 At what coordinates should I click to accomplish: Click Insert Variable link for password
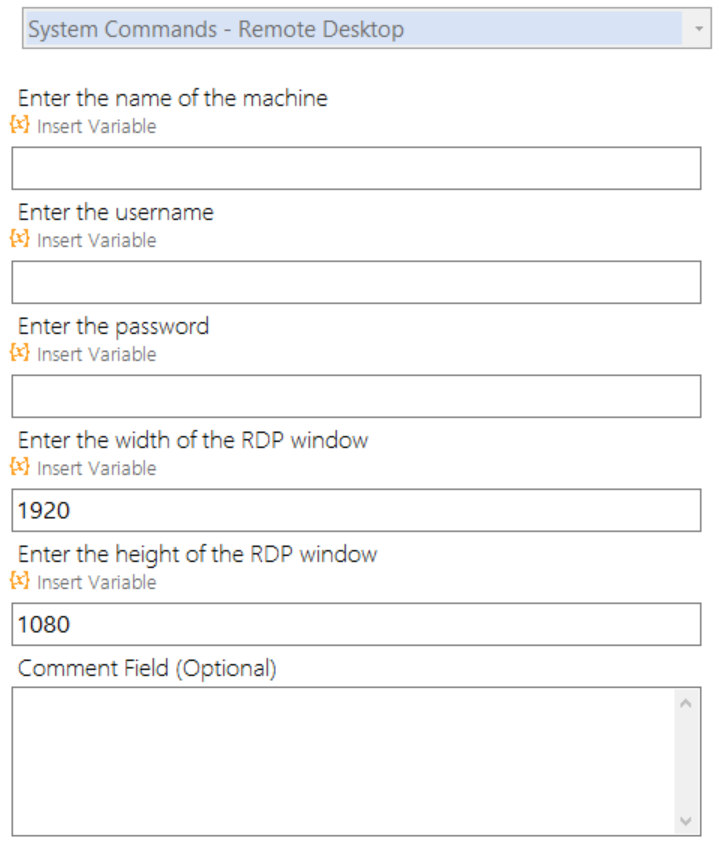point(97,354)
